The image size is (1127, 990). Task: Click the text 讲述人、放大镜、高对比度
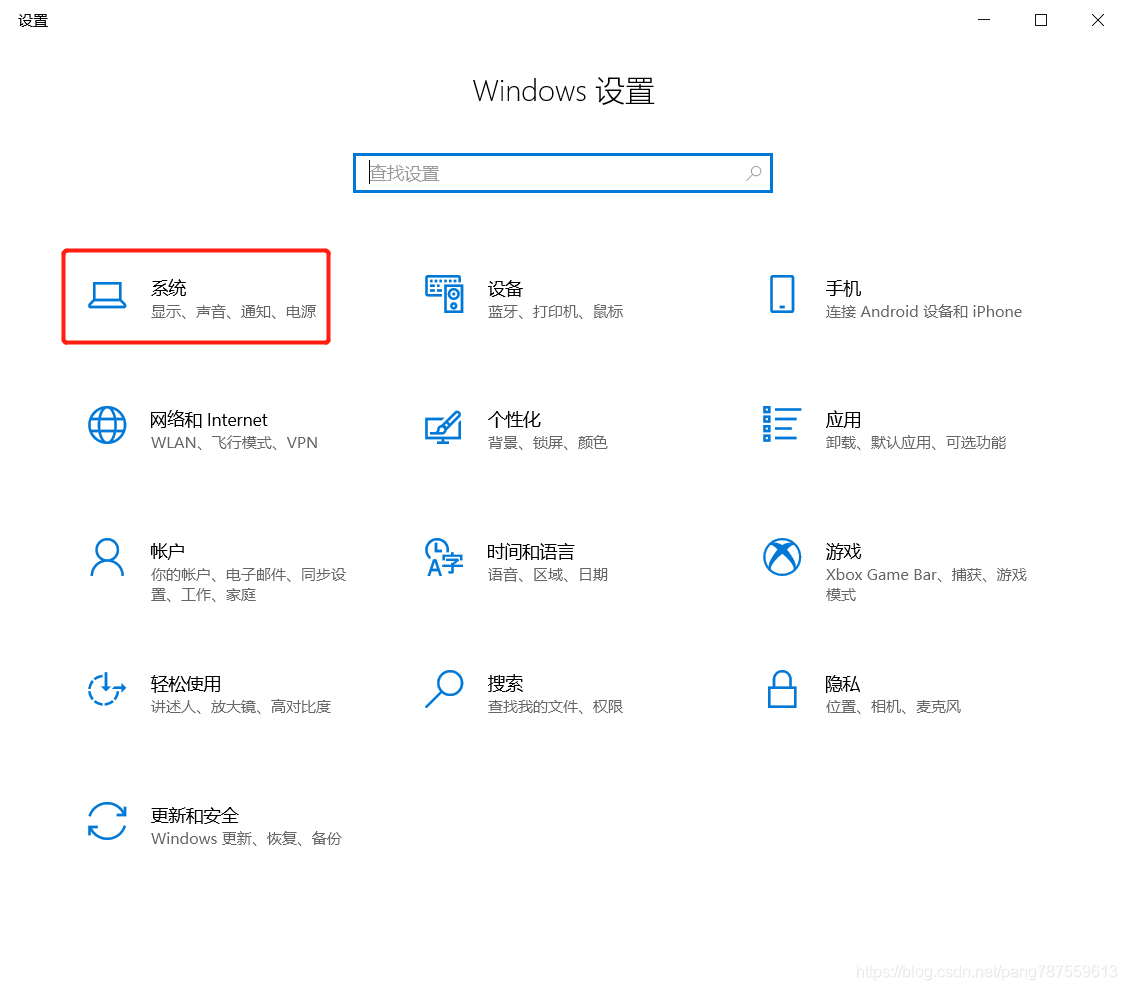[241, 707]
